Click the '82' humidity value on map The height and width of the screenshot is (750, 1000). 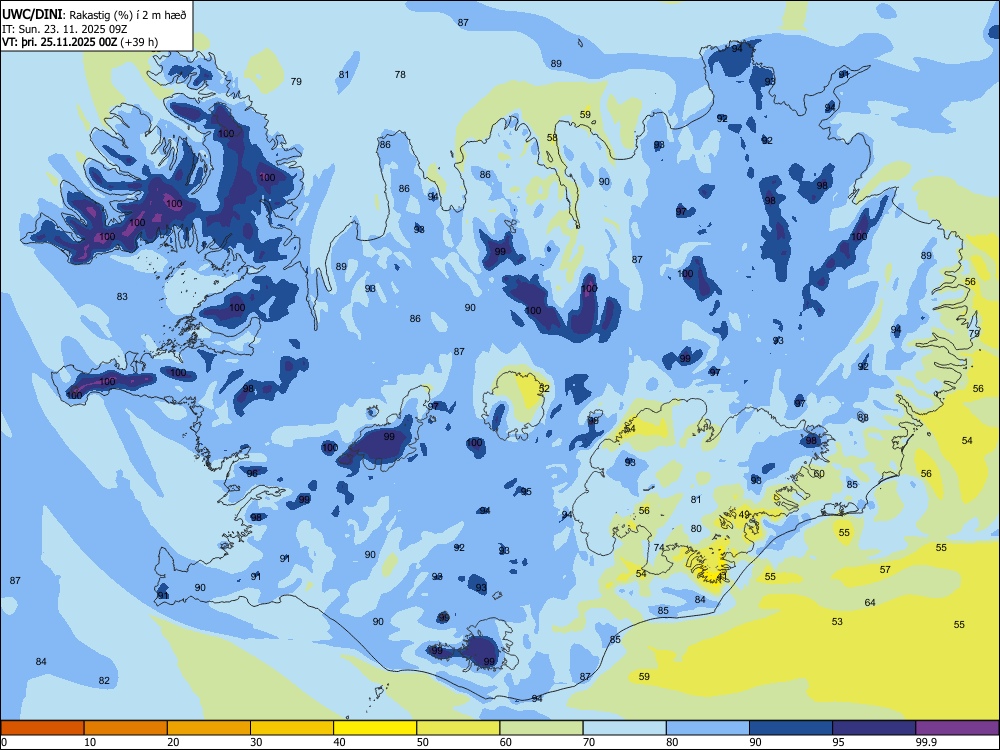click(x=104, y=680)
